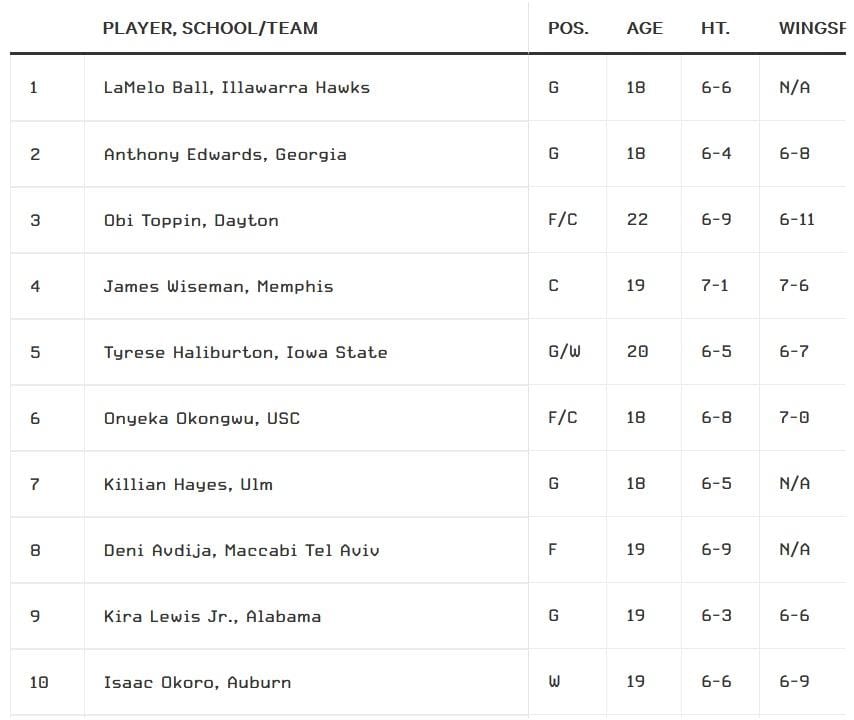
Task: Click Onyeka Okongwu's wingspan 7-0
Action: (x=794, y=418)
